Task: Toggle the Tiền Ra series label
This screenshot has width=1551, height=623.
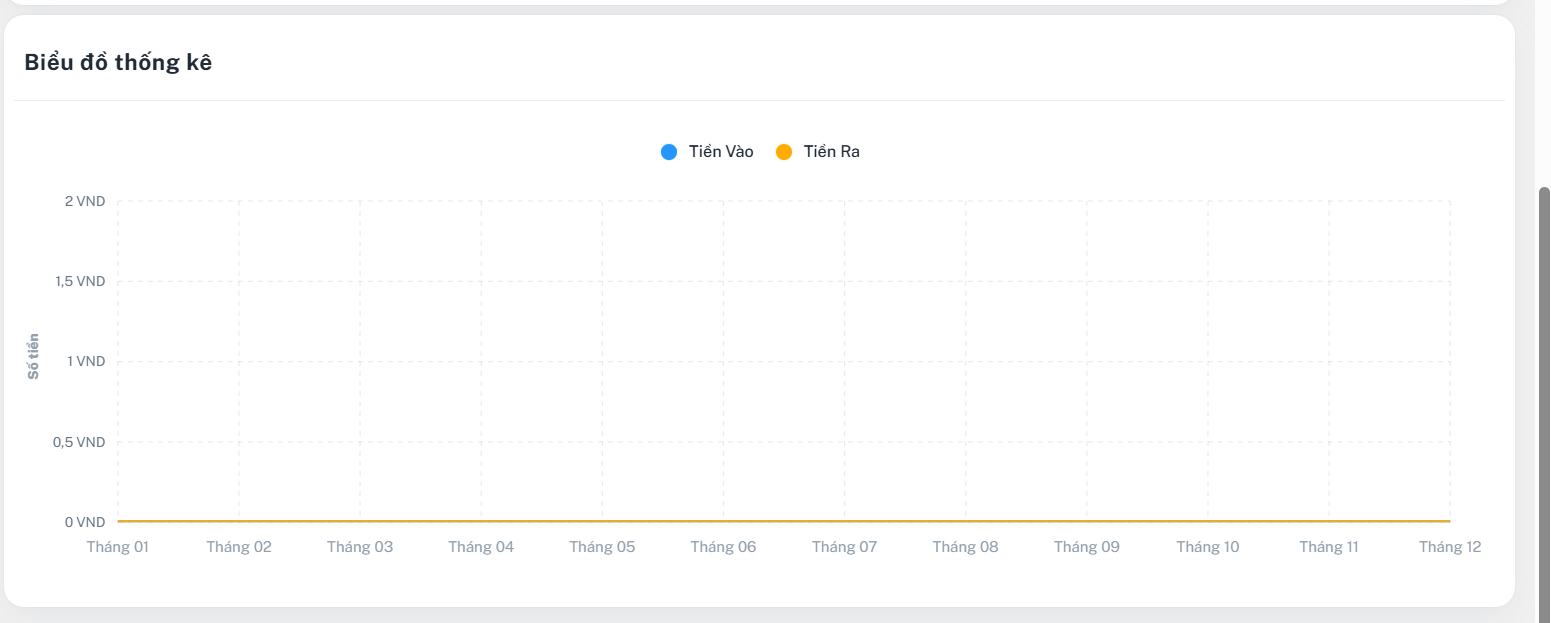Action: pyautogui.click(x=831, y=152)
